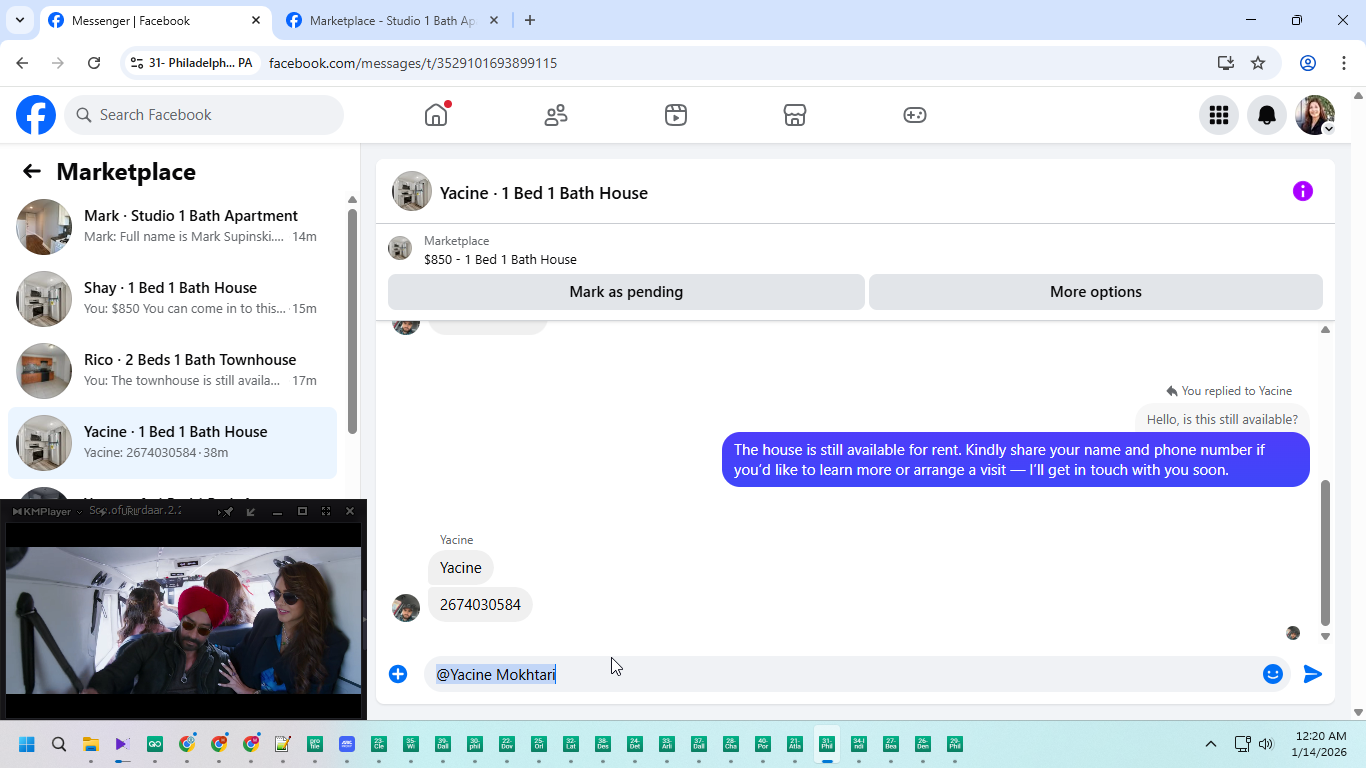Open Yacine chat header title
The image size is (1366, 768).
[x=544, y=193]
